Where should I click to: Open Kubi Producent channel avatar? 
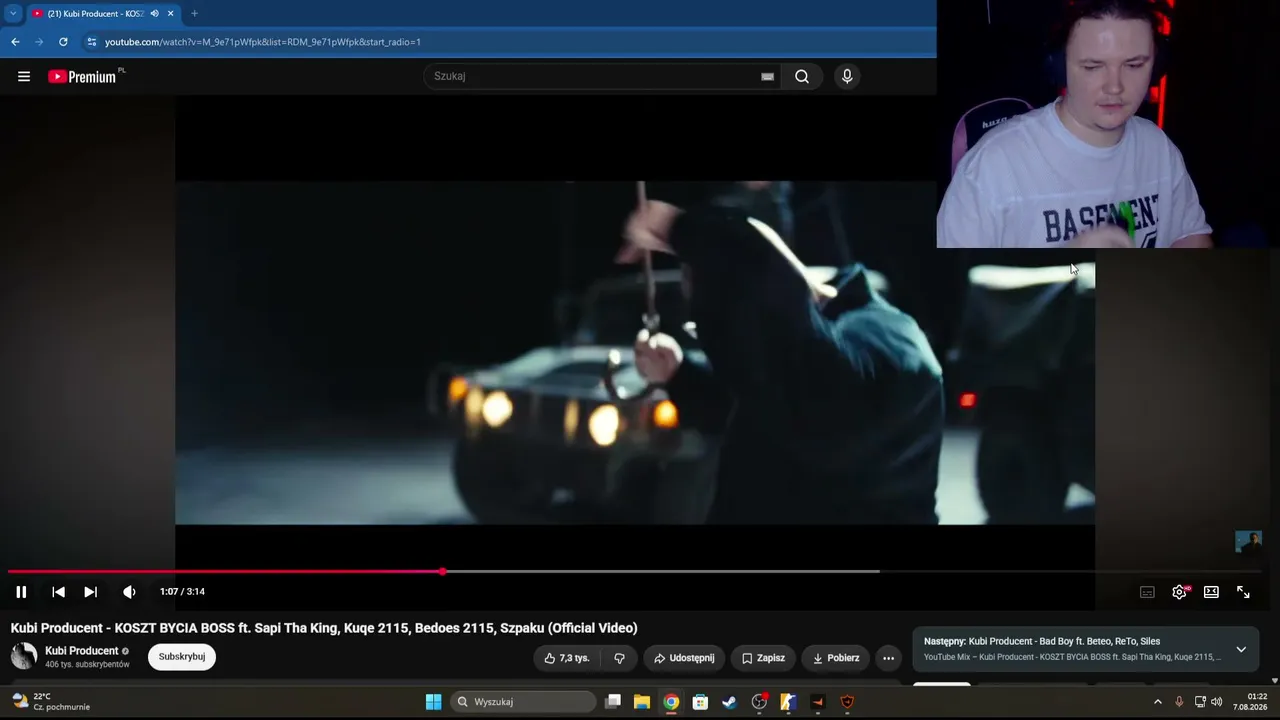[24, 657]
